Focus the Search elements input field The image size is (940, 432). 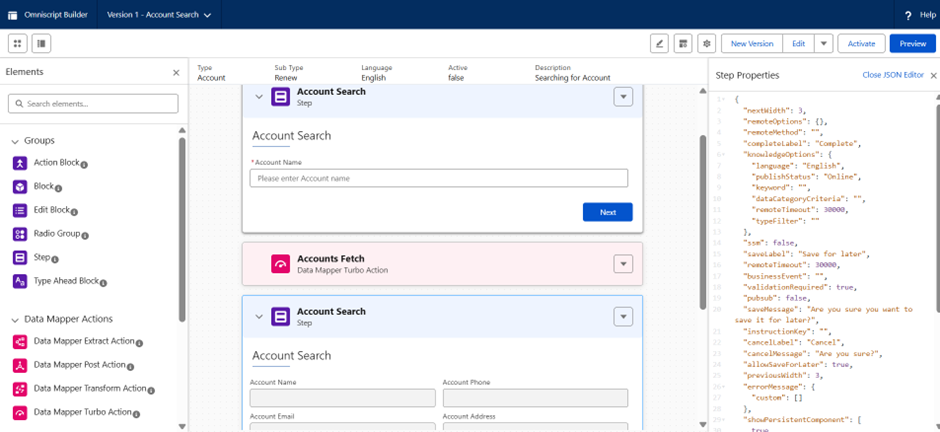(x=93, y=104)
